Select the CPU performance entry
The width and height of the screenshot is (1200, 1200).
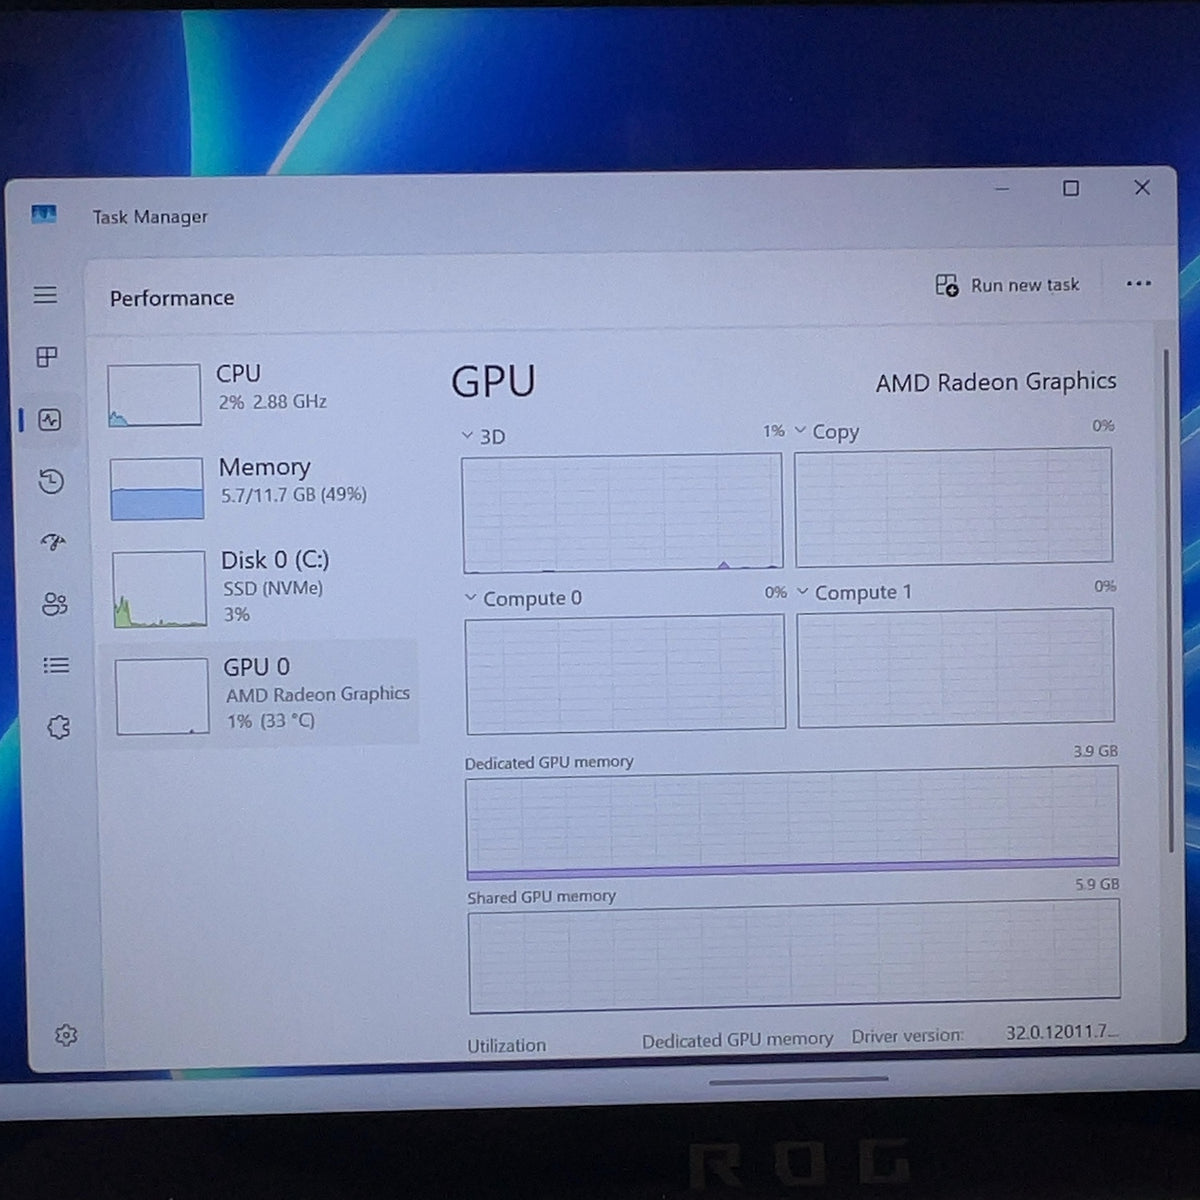258,394
